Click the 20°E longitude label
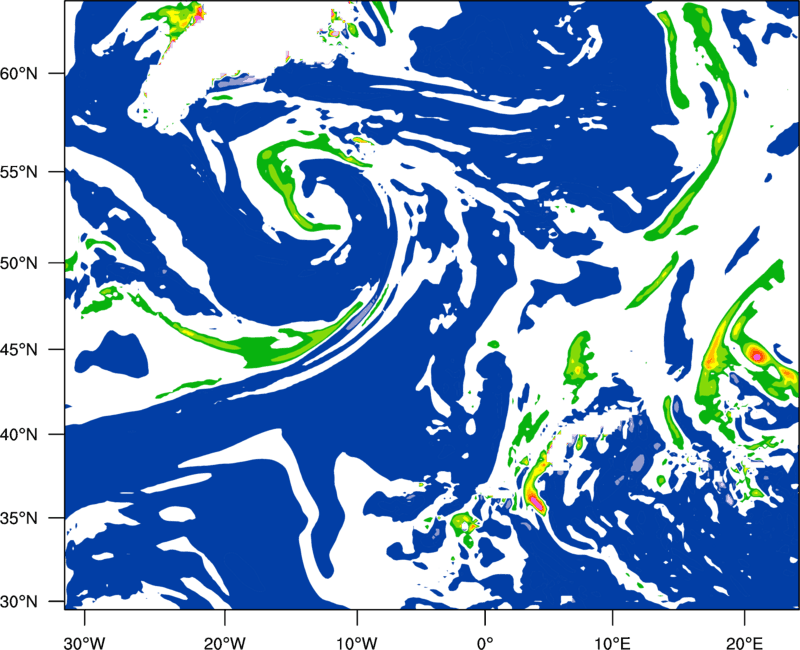Image resolution: width=800 pixels, height=650 pixels. click(743, 643)
